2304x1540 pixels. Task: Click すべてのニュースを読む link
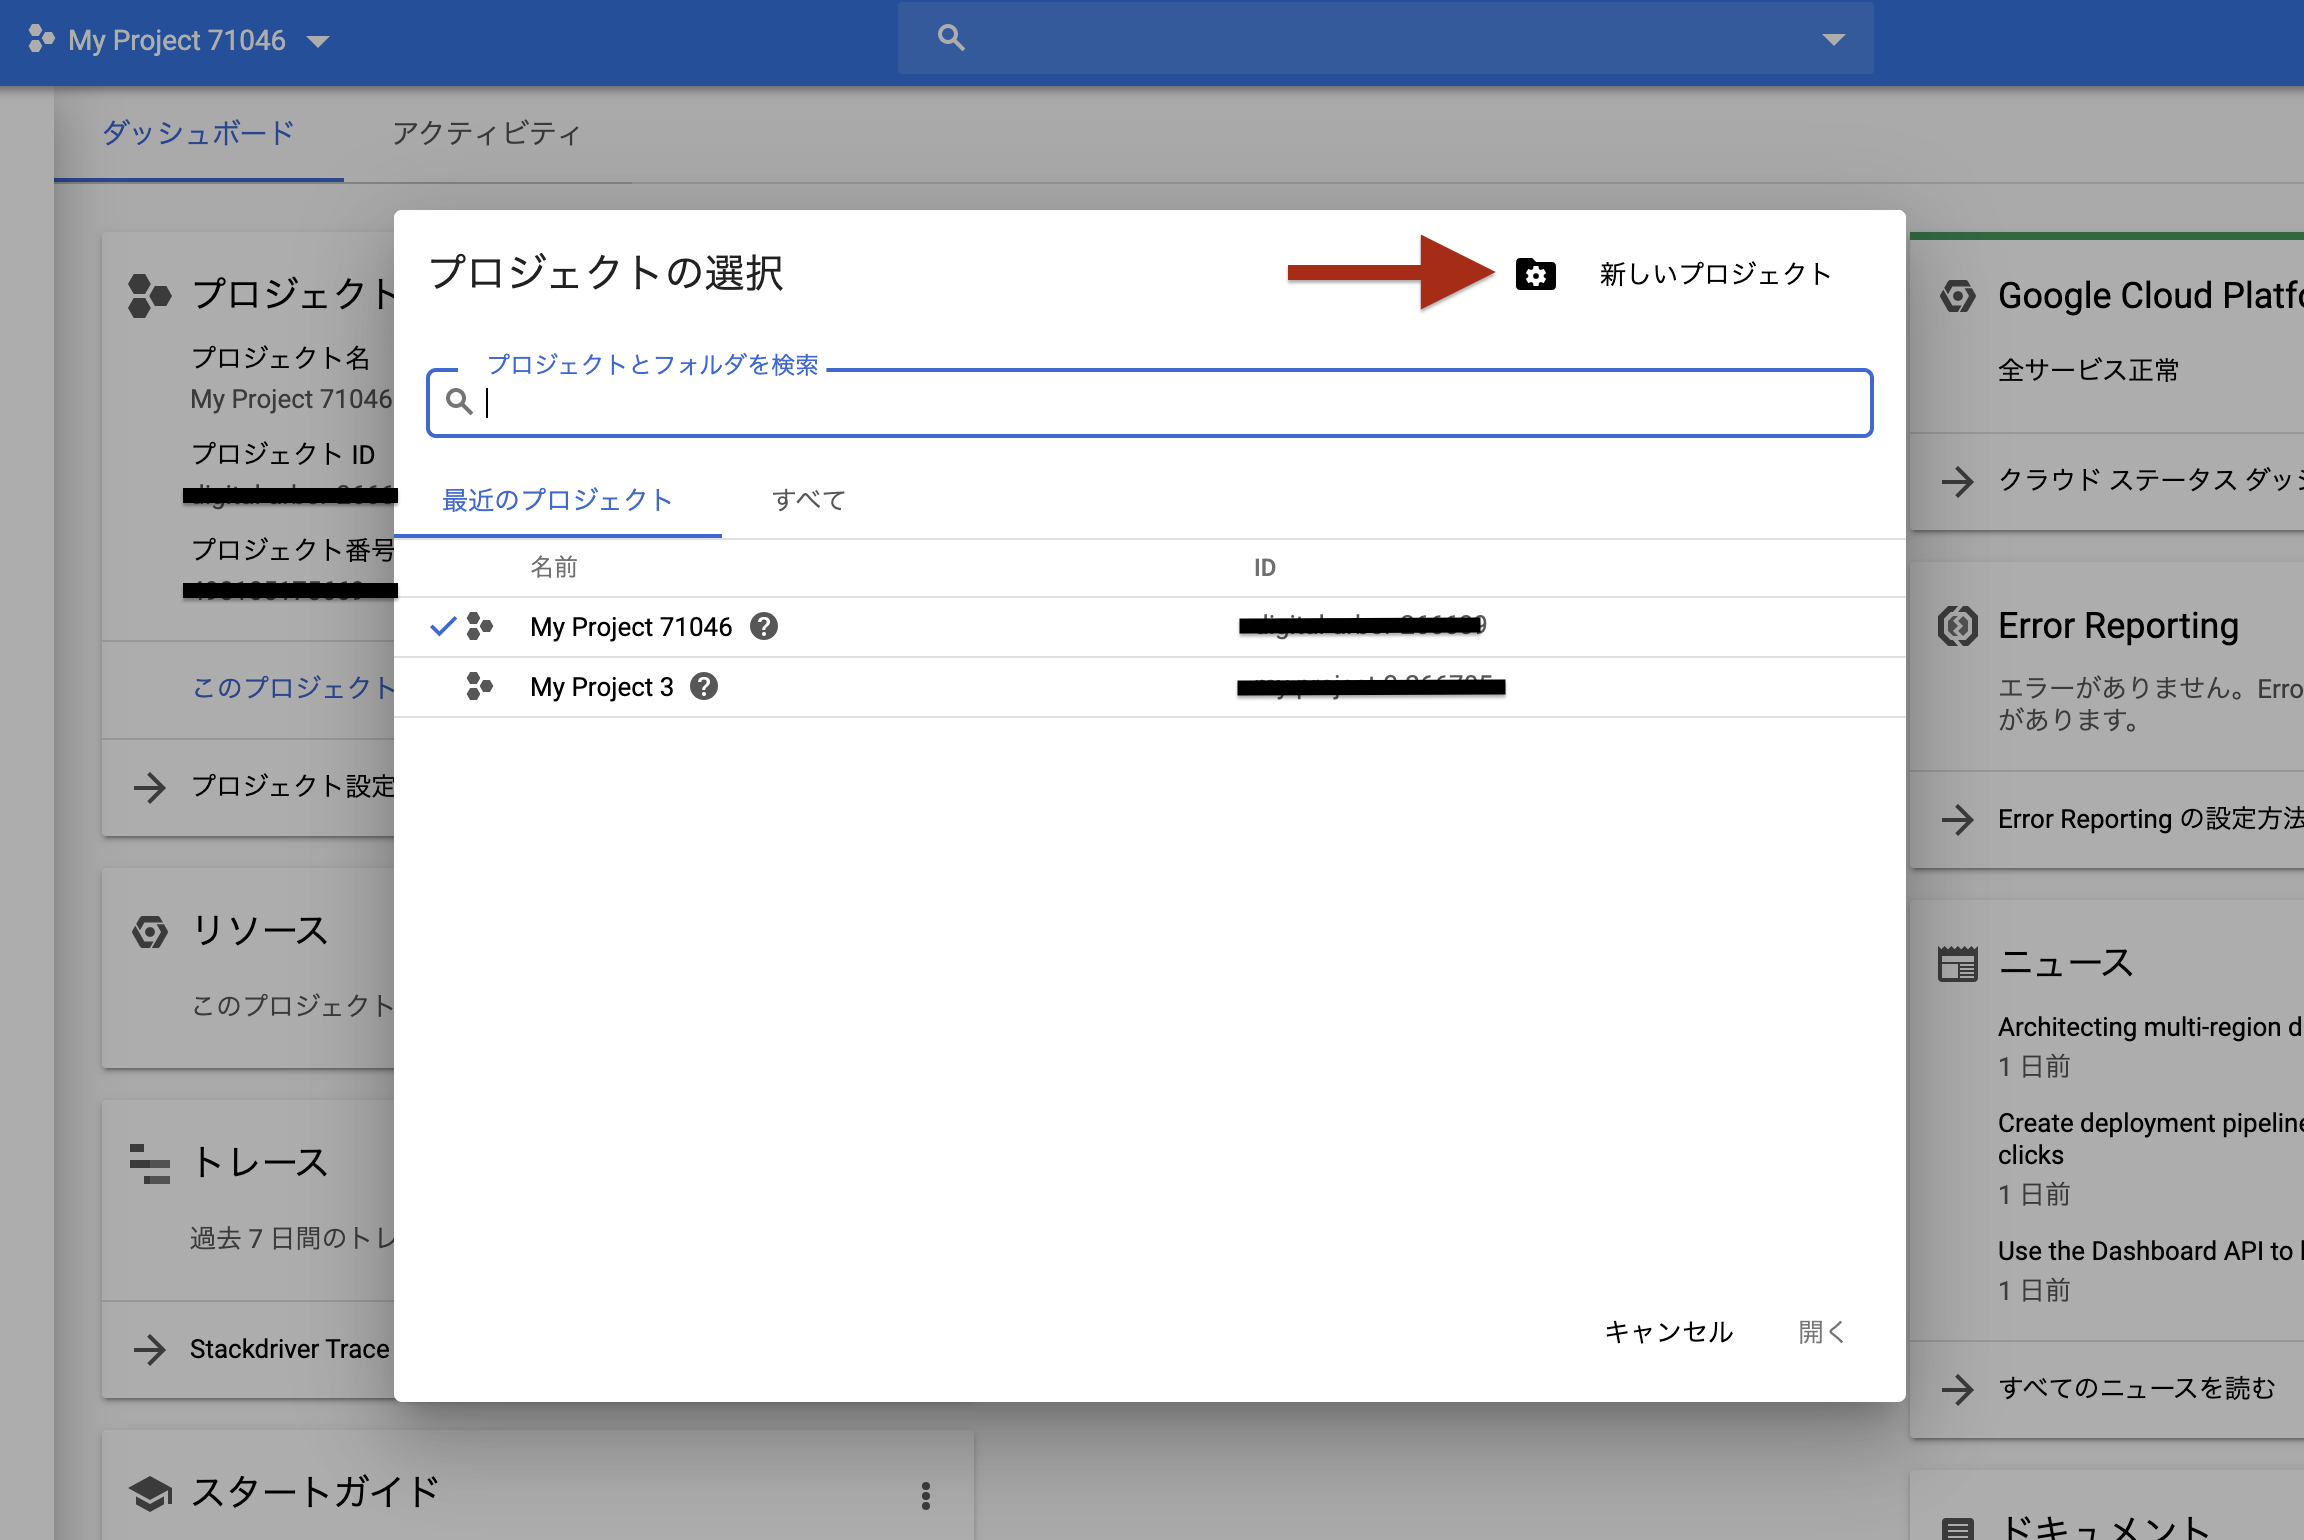[x=2136, y=1388]
